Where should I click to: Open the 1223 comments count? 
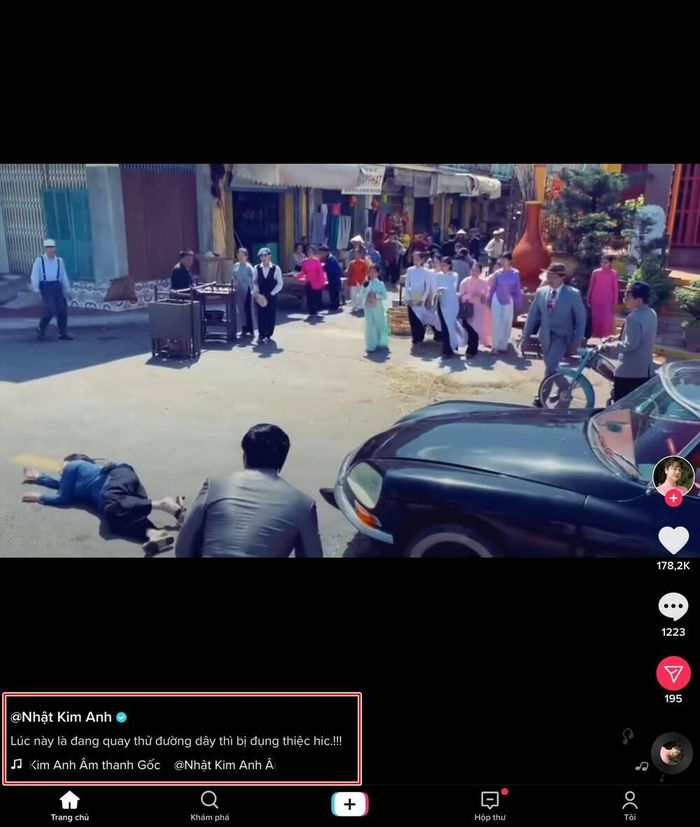pos(673,632)
